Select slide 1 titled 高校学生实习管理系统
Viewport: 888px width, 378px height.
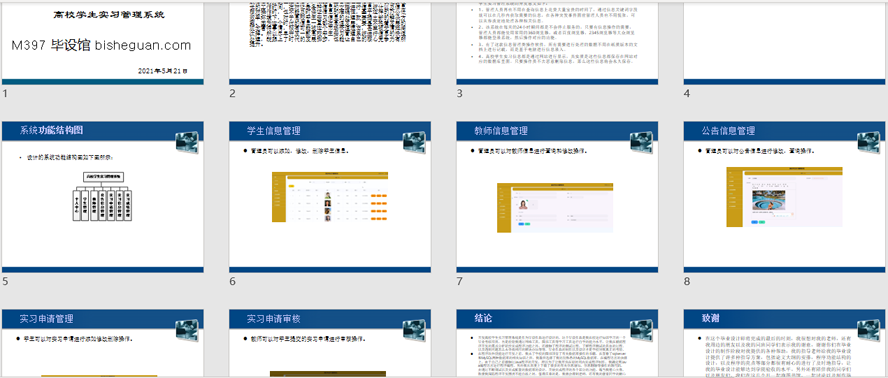(x=103, y=43)
